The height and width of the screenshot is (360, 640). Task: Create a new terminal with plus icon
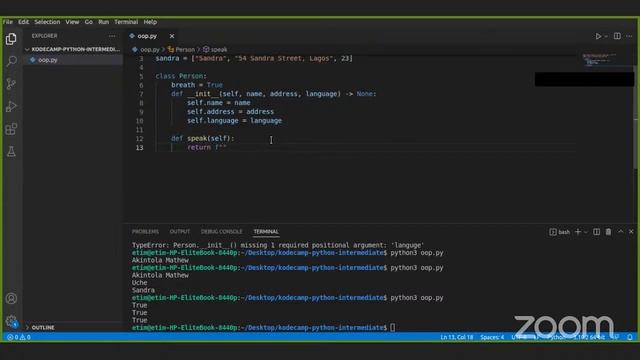click(578, 232)
